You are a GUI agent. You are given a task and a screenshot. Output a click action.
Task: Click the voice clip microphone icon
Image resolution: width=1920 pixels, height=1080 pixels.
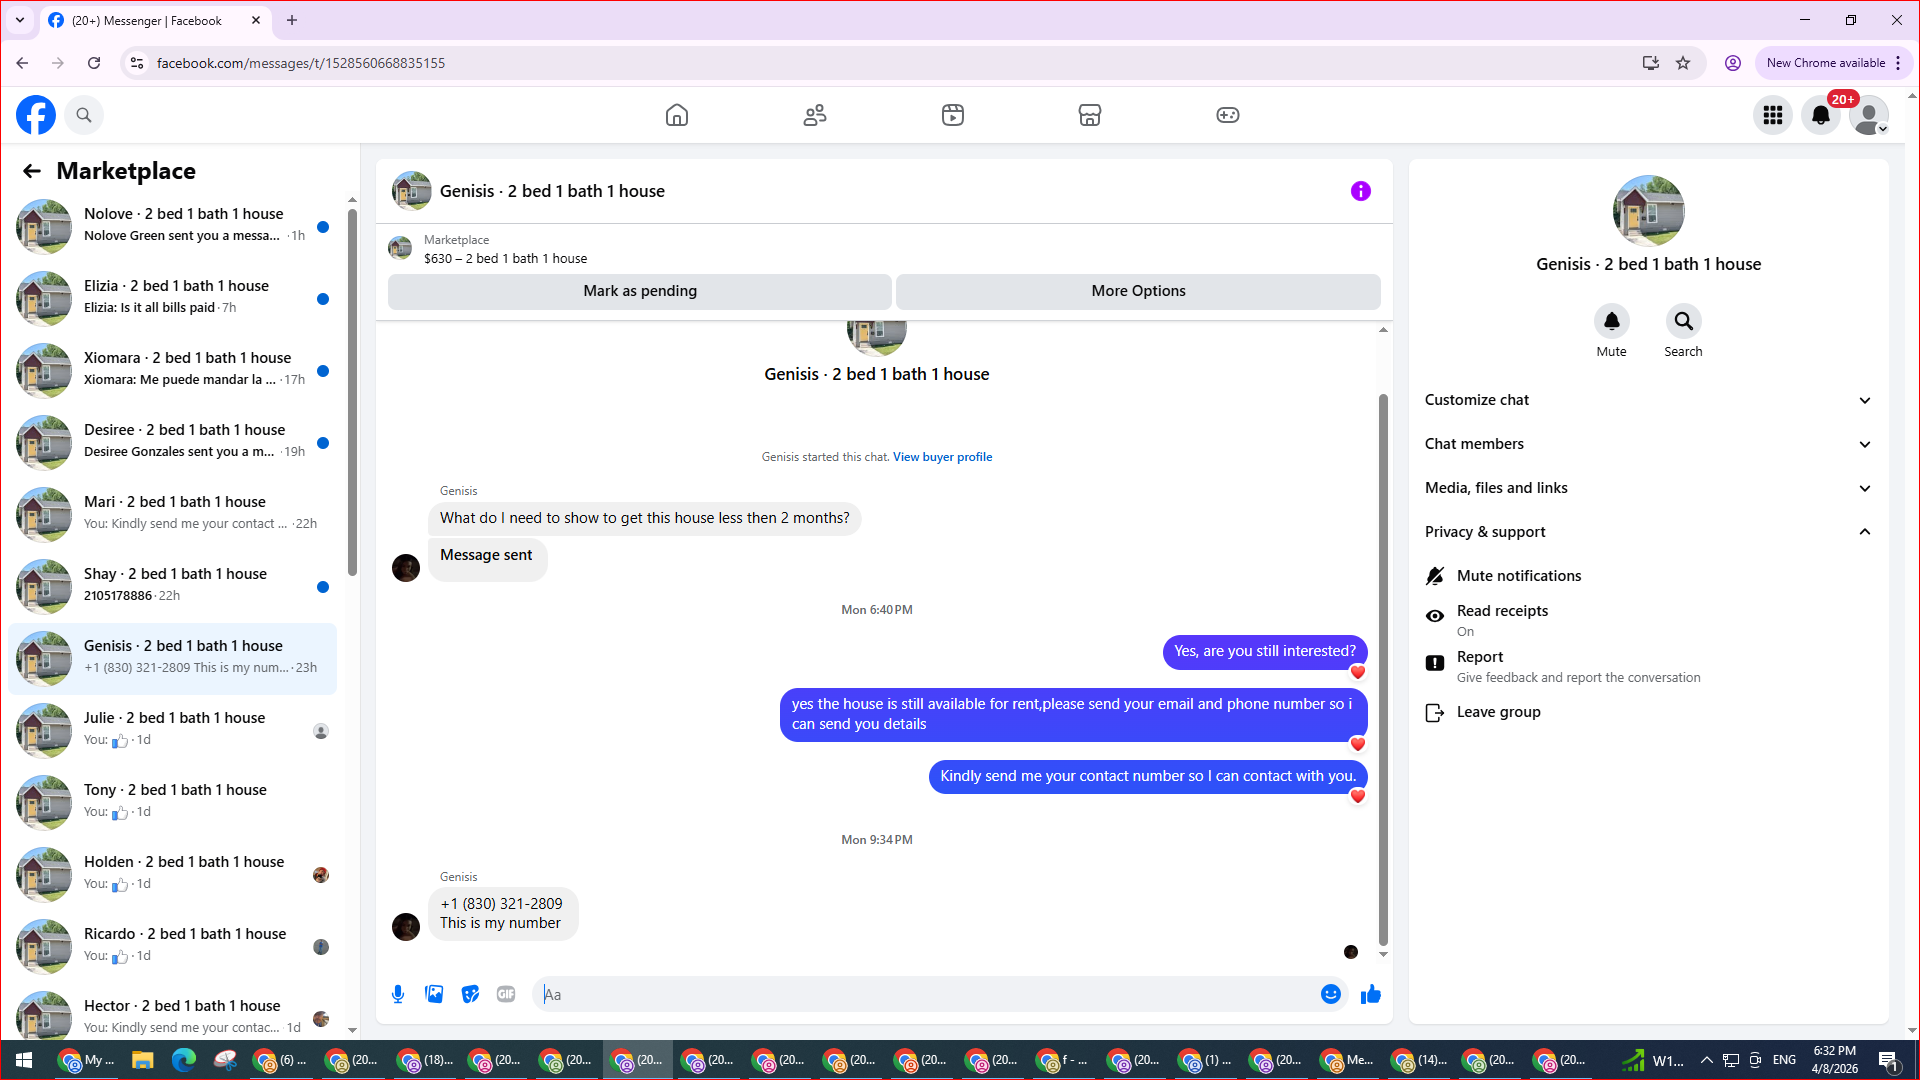[398, 994]
